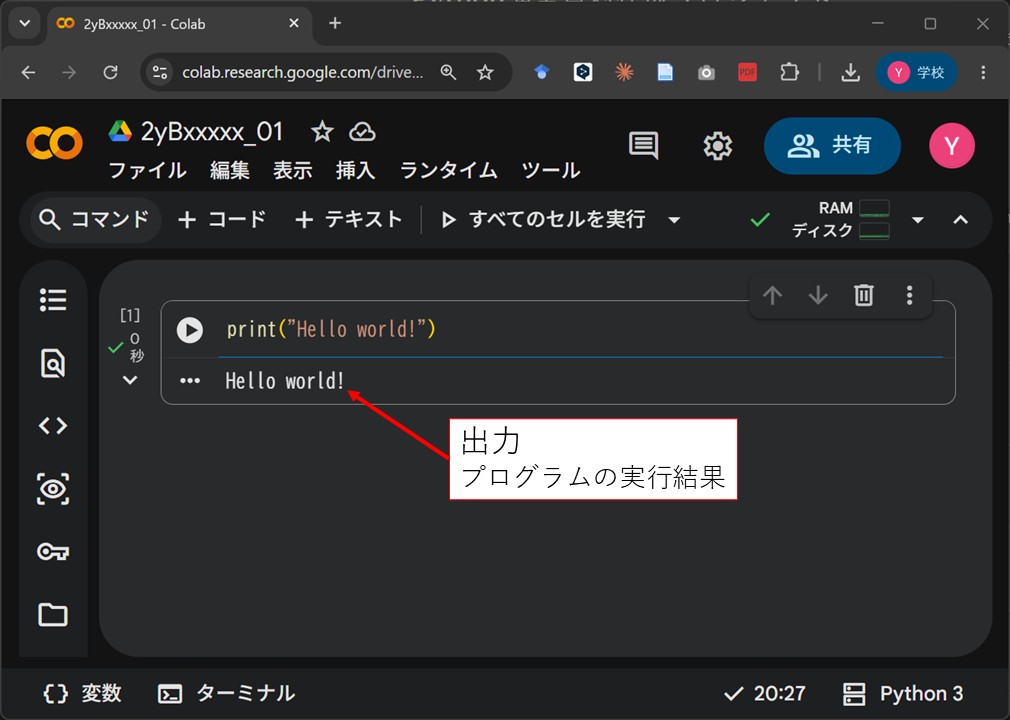Click the 20:27 execution status

point(765,694)
